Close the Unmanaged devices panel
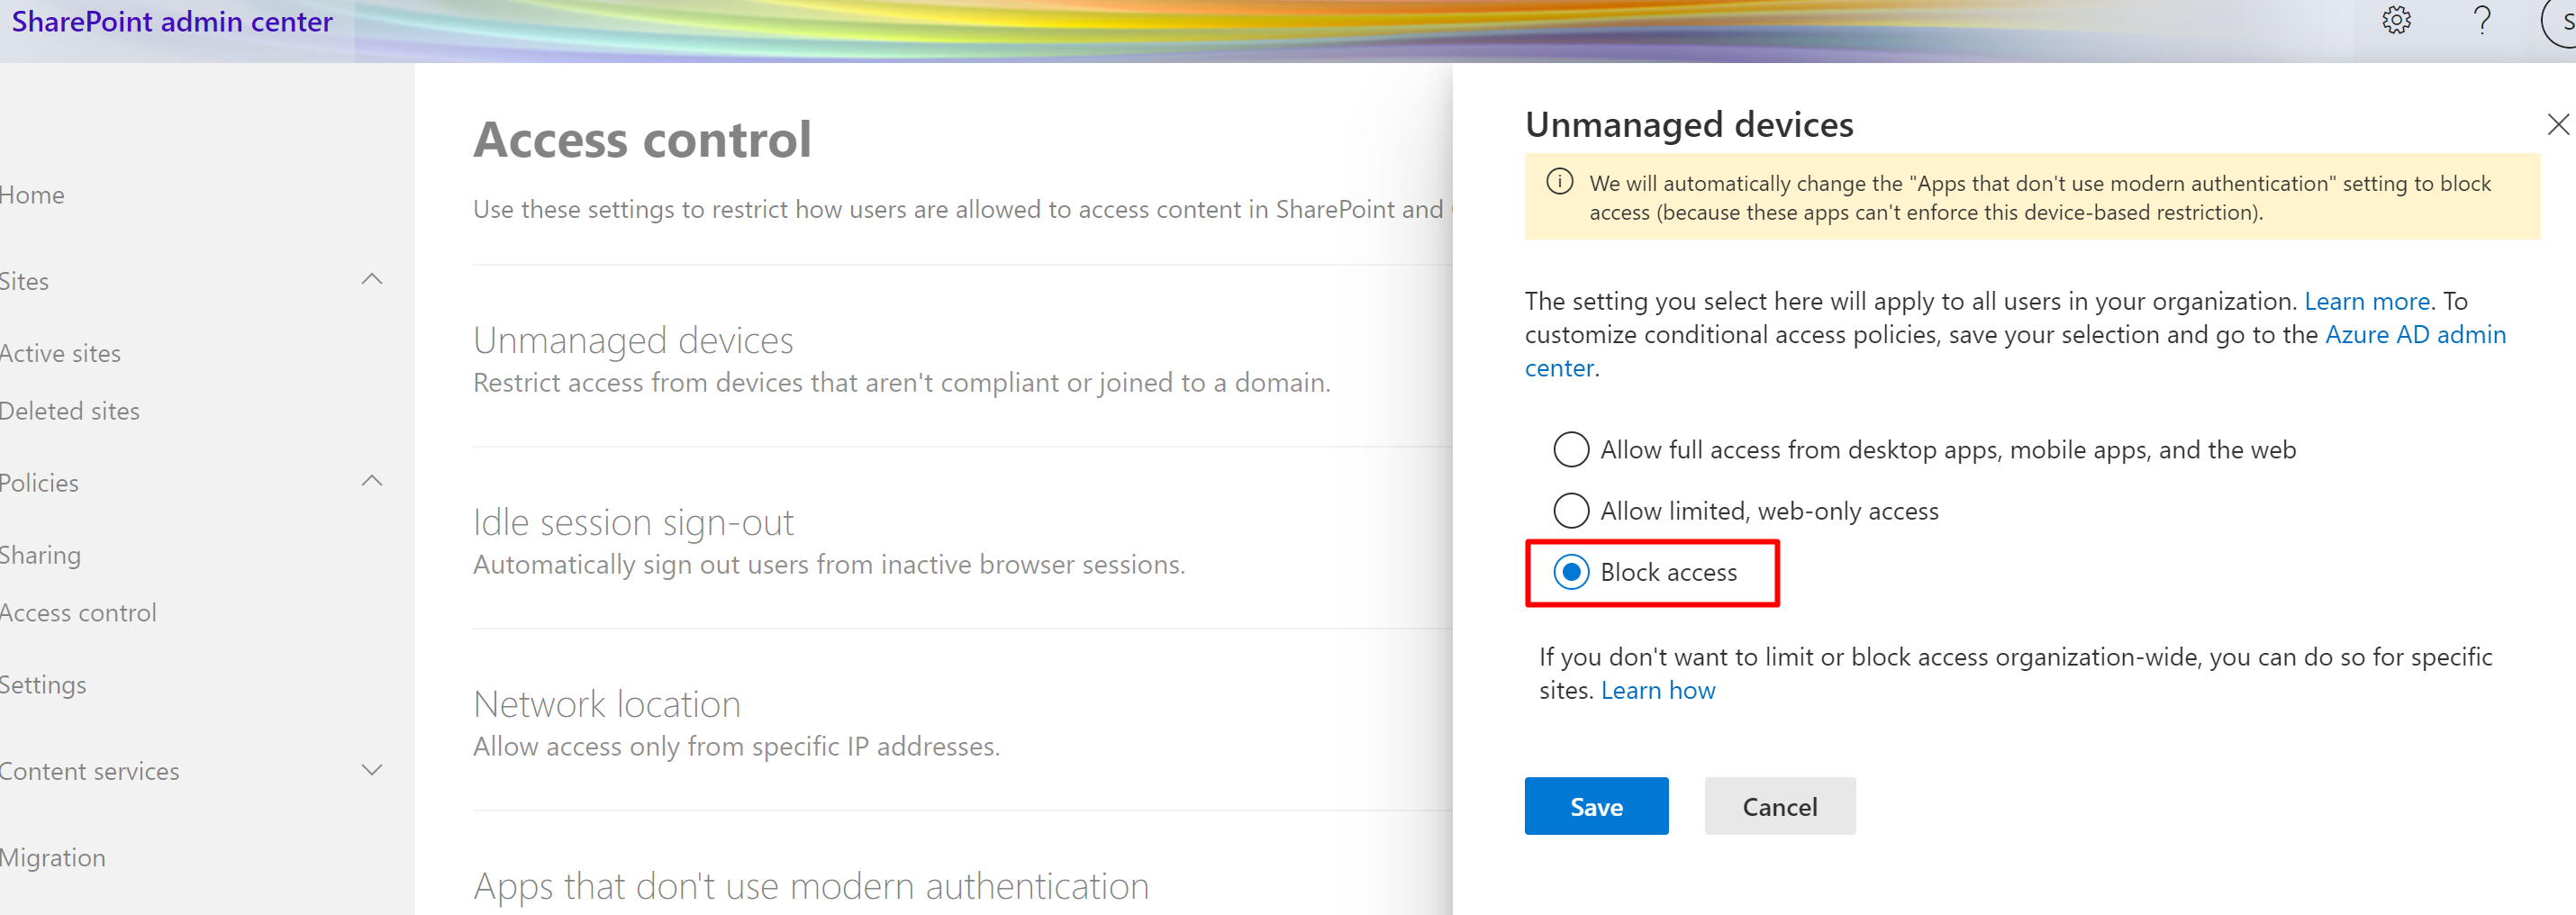The height and width of the screenshot is (915, 2576). 2558,124
